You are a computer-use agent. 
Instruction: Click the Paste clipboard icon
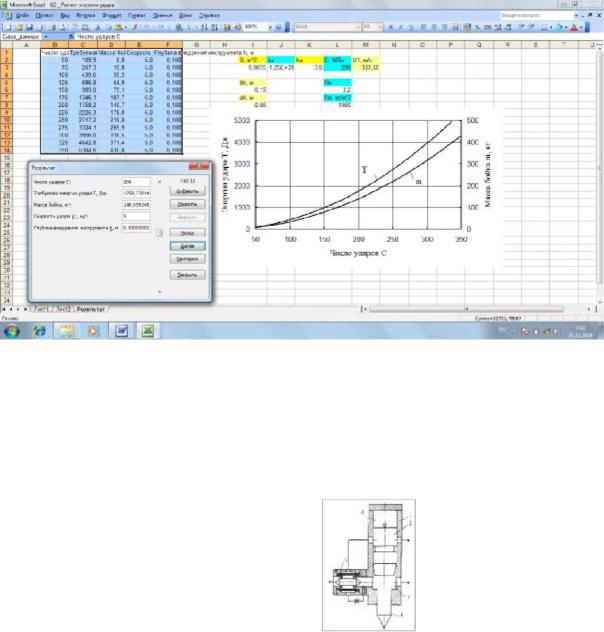118,27
